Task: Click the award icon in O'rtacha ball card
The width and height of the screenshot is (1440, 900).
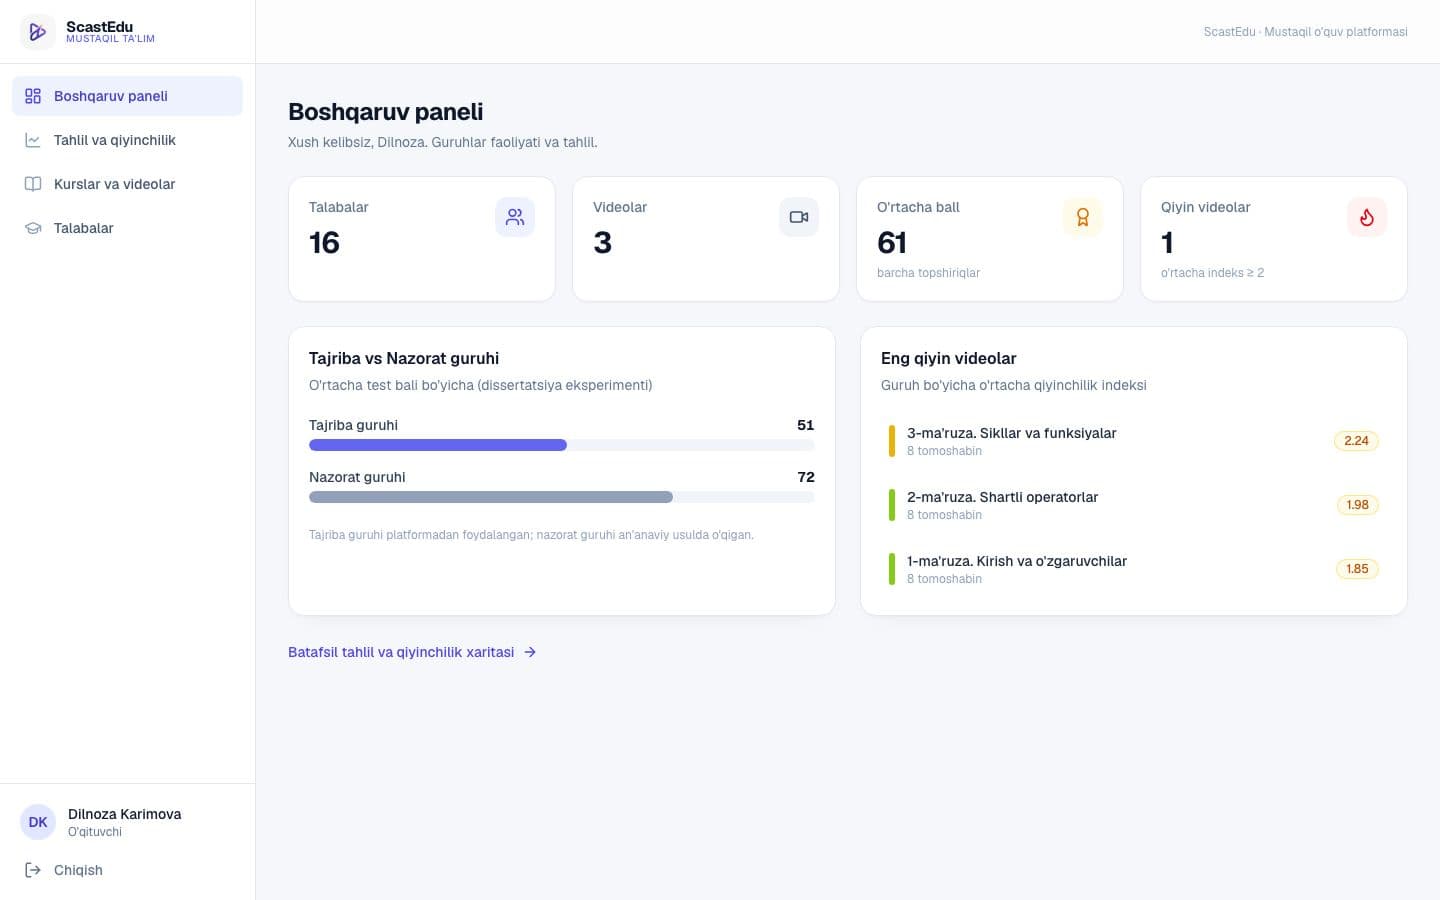Action: tap(1083, 217)
